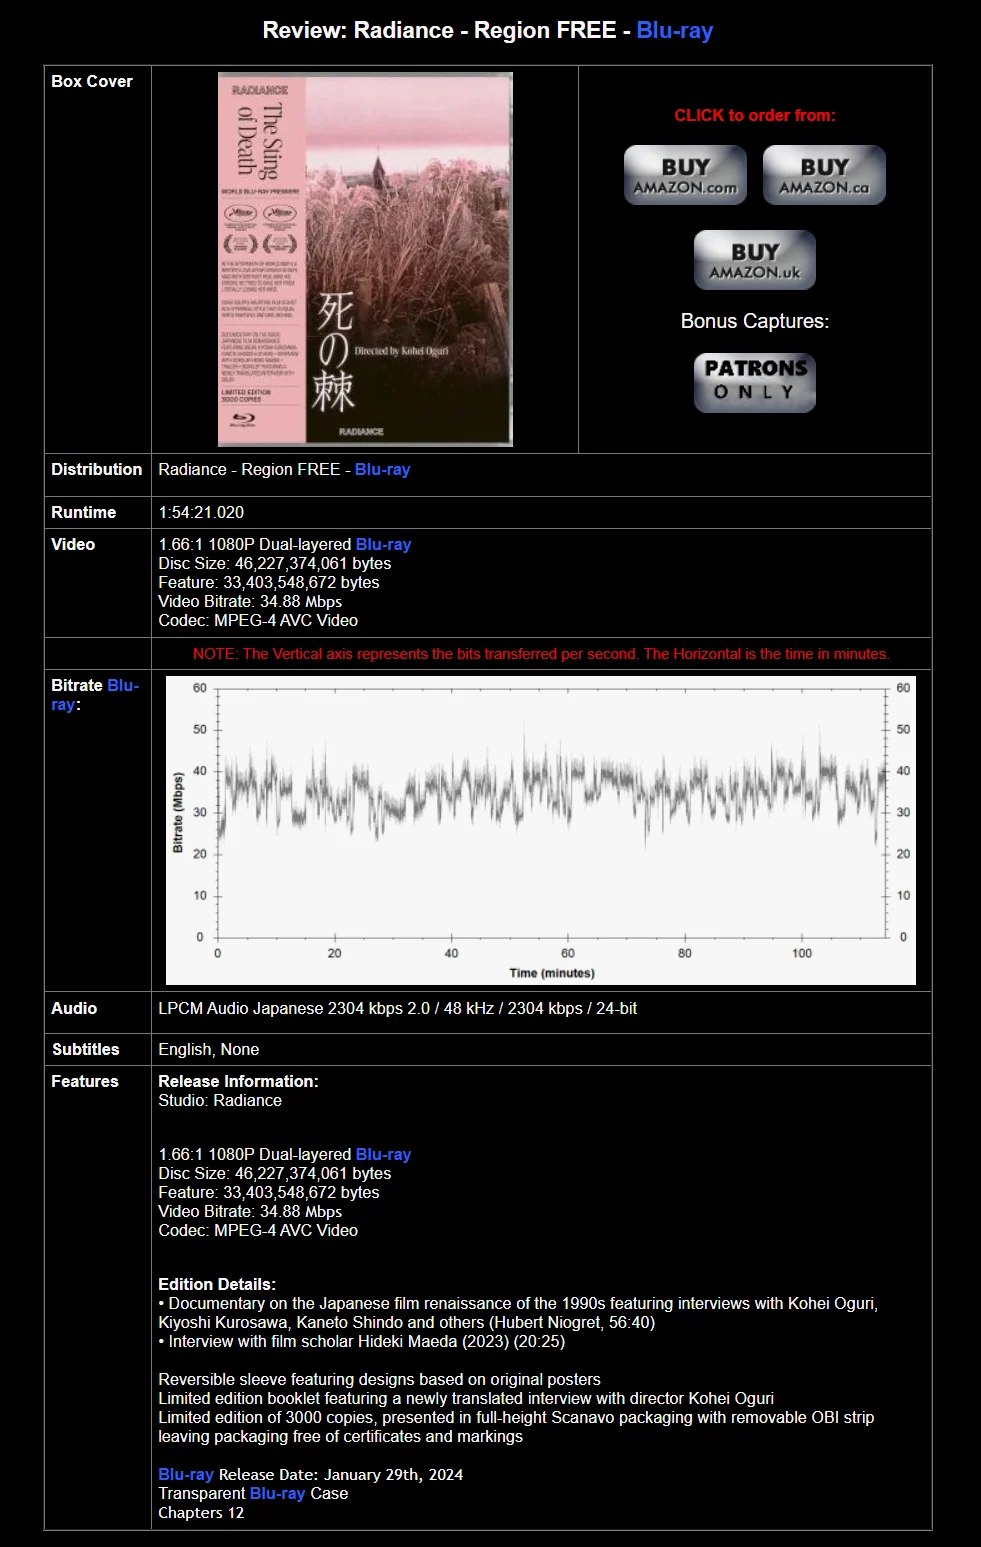This screenshot has height=1547, width=981.
Task: Click the BUY AMAZON.uk button
Action: (755, 260)
